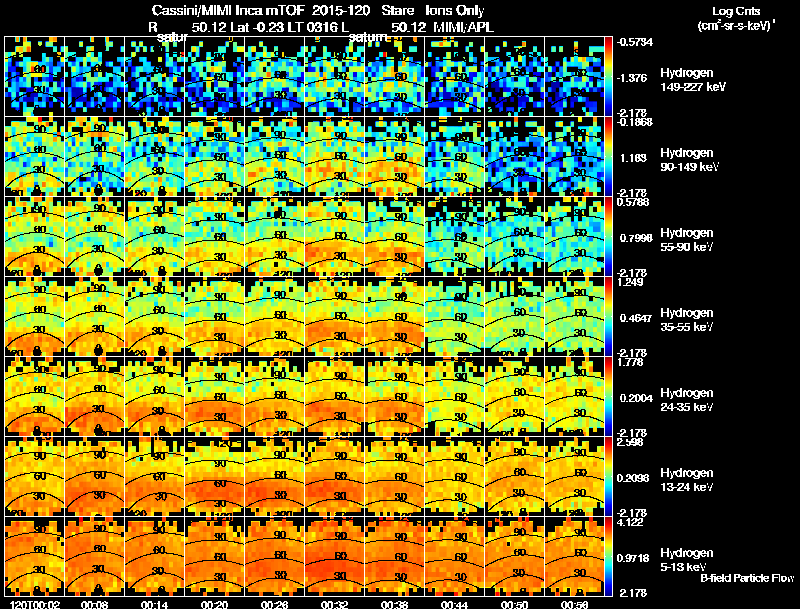800x609 pixels.
Task: Click the 0.2004 color scale value
Action: pyautogui.click(x=636, y=398)
